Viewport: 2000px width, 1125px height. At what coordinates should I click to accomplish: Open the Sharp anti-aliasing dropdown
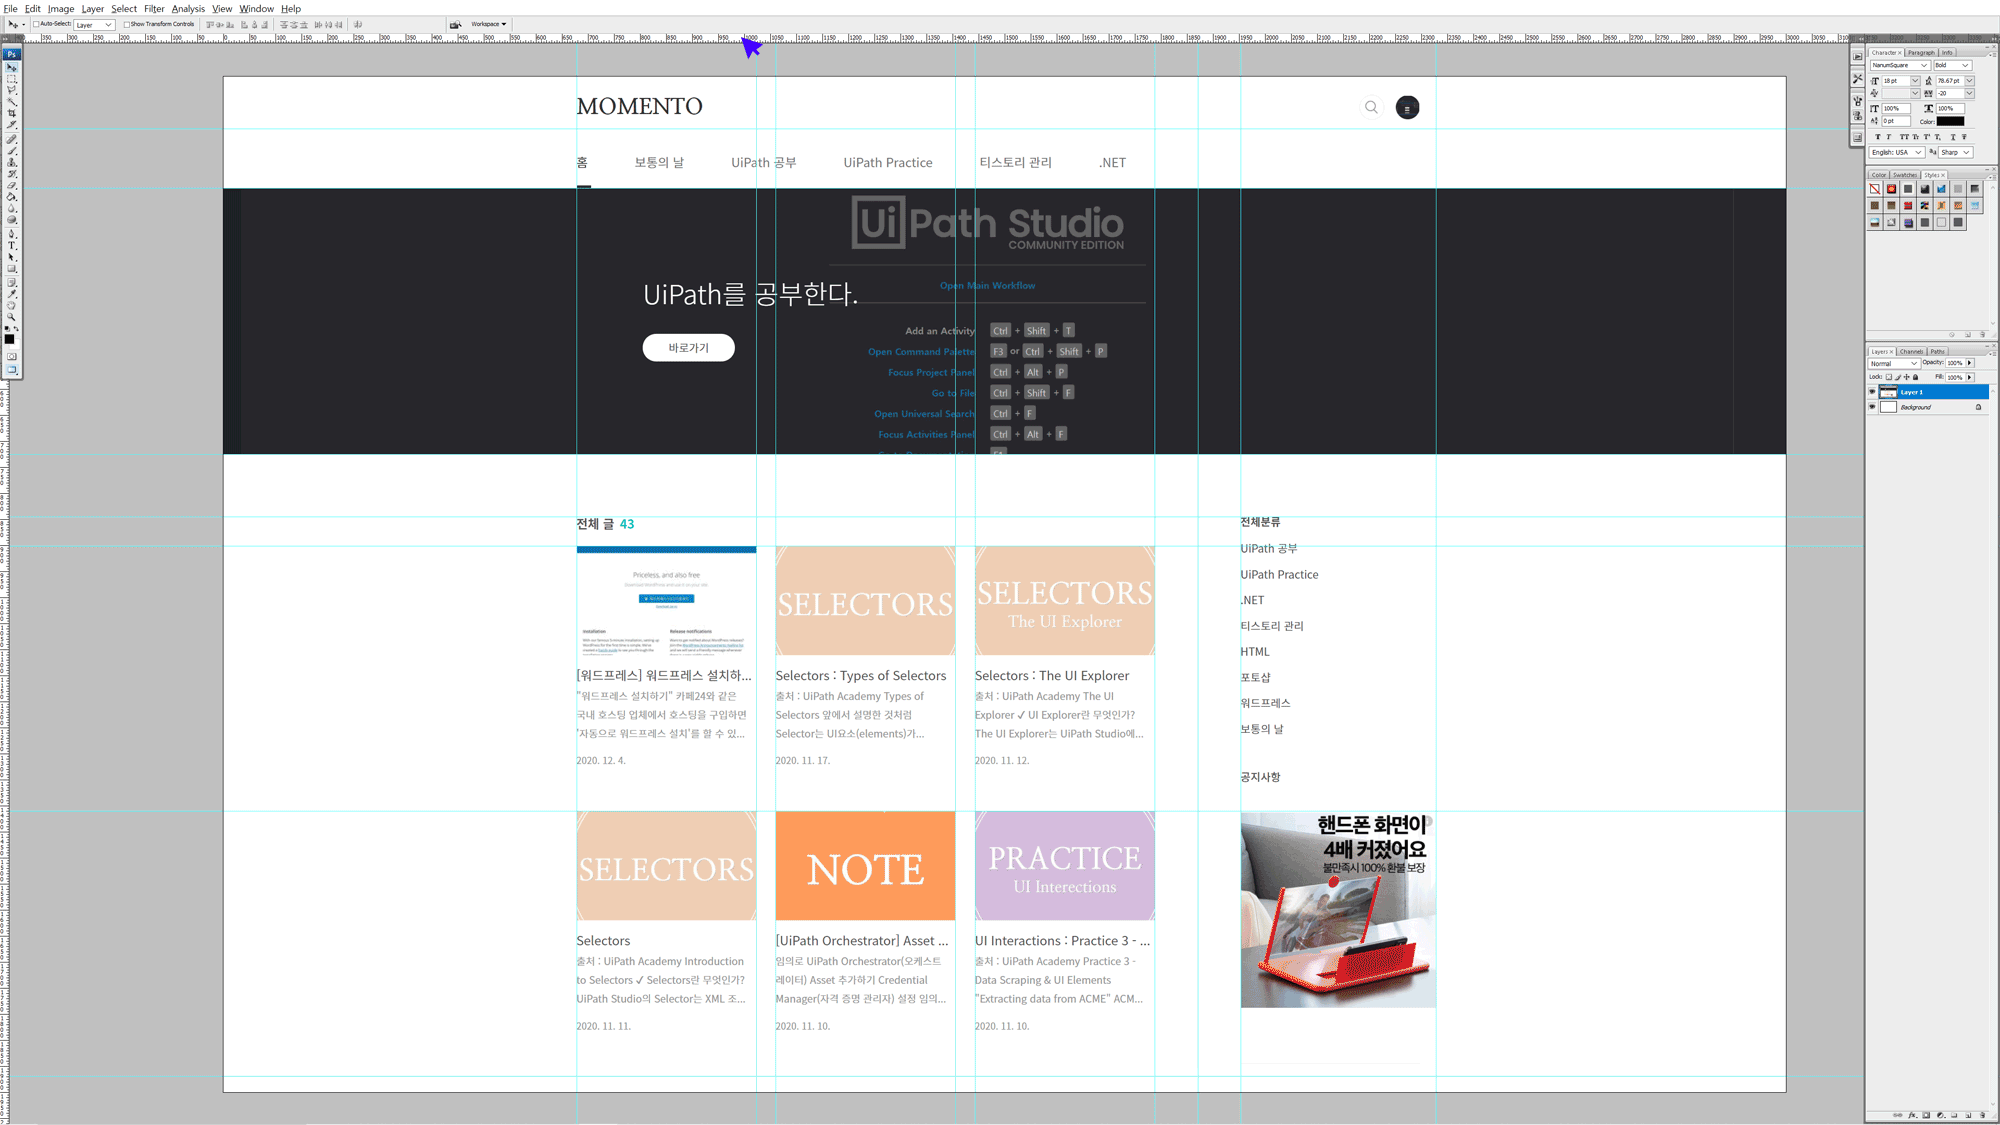1956,152
